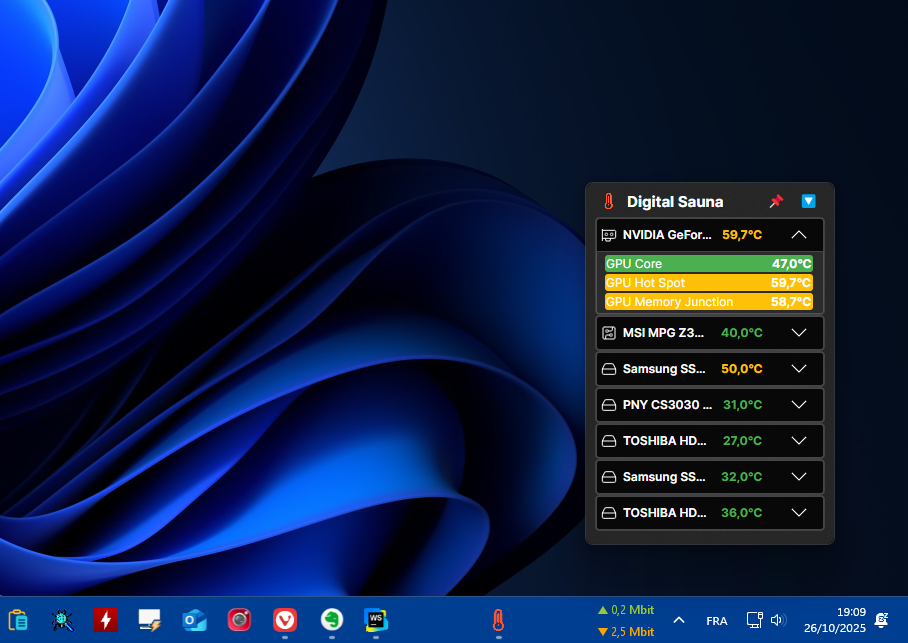The width and height of the screenshot is (908, 643).
Task: Click the FRA language indicator
Action: pos(716,621)
